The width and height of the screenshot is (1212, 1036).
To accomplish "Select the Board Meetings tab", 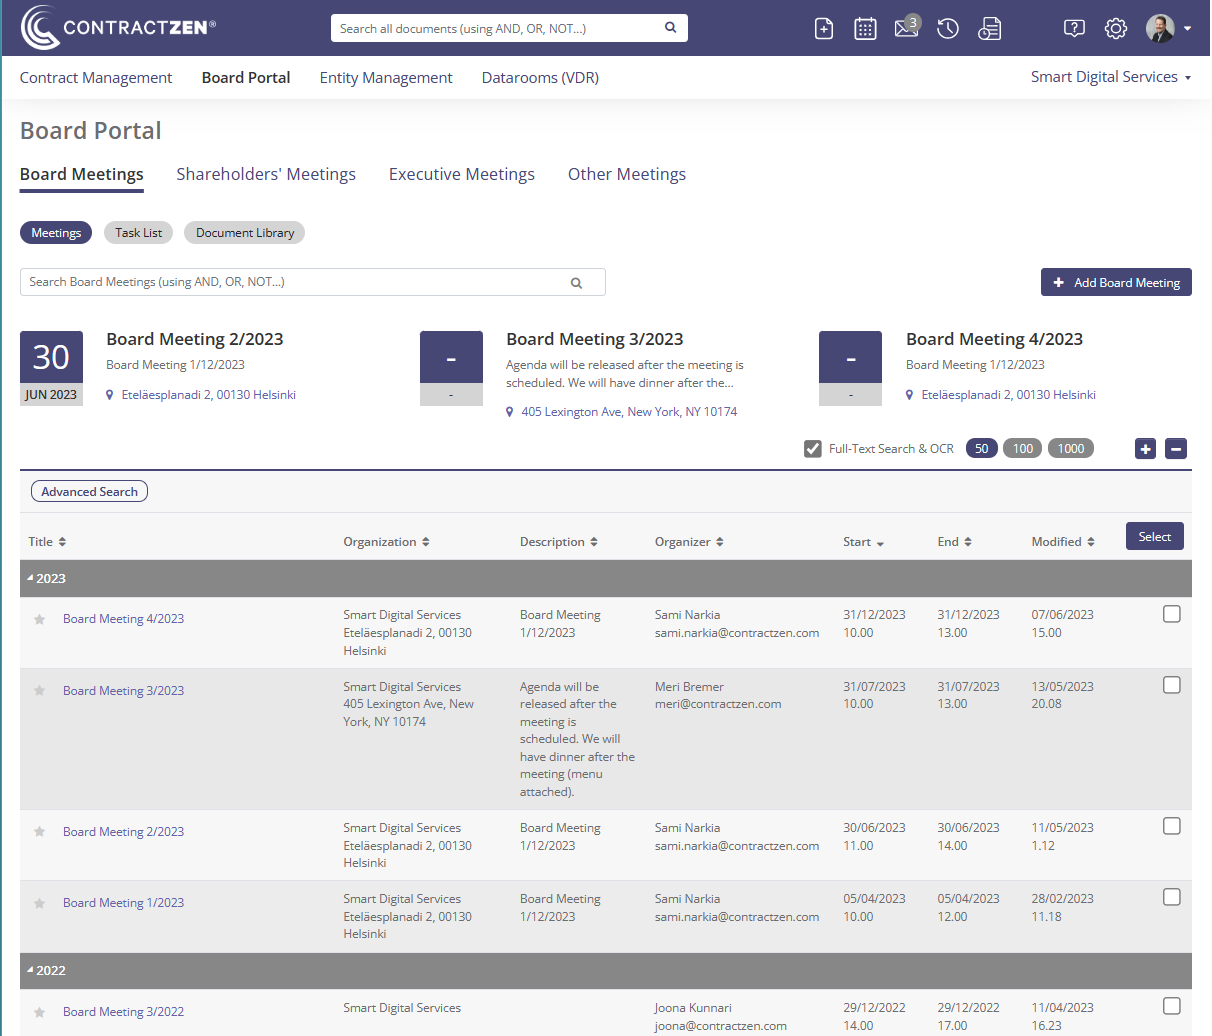I will (82, 175).
